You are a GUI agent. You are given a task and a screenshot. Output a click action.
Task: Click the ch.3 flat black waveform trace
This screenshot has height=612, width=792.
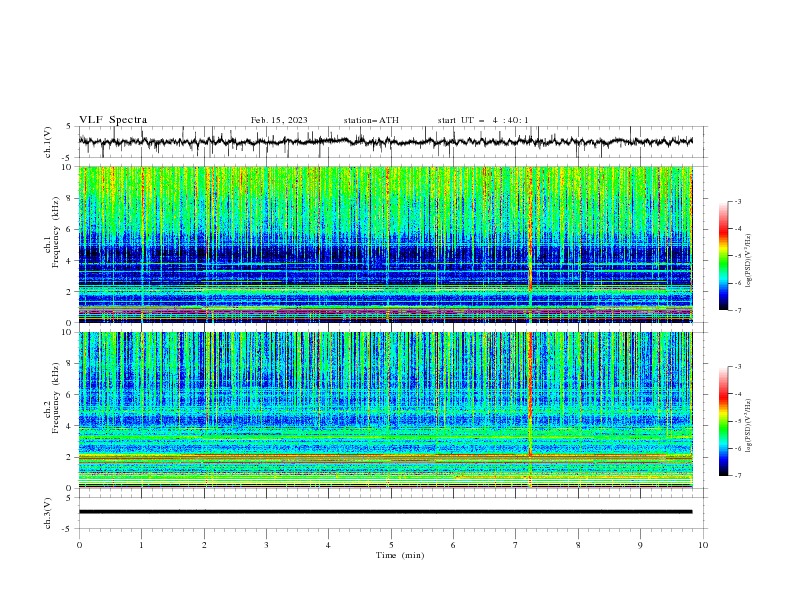pos(385,512)
